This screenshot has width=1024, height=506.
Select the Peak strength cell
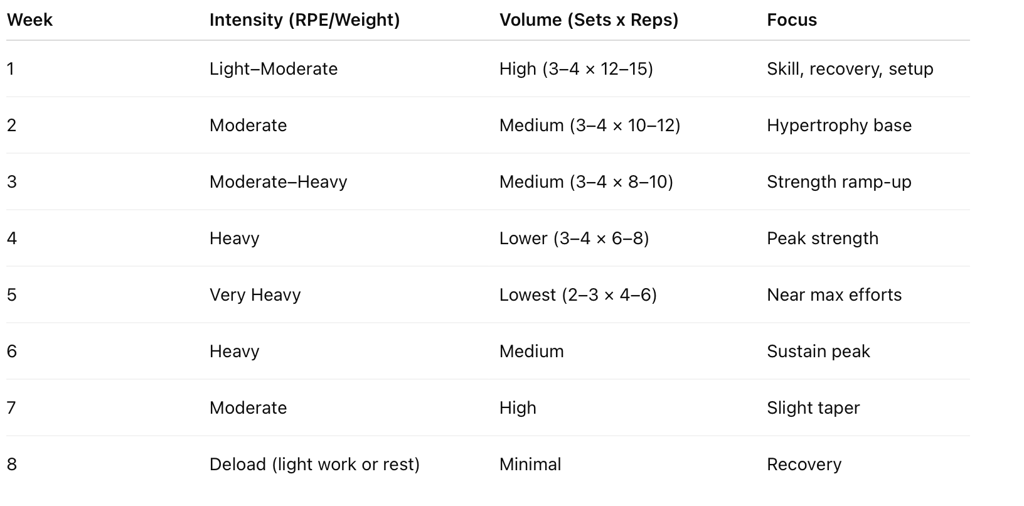[822, 238]
